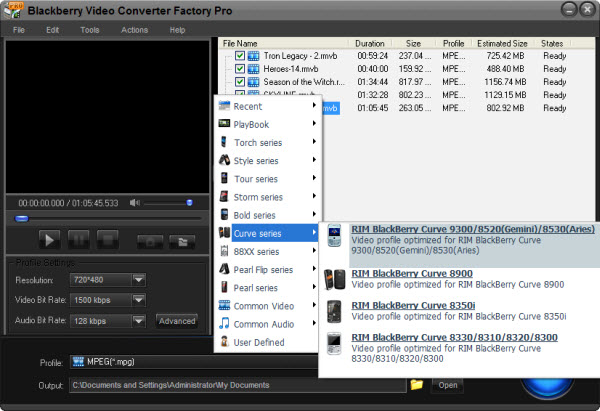
Task: Click the Open output folder button
Action: (x=448, y=385)
